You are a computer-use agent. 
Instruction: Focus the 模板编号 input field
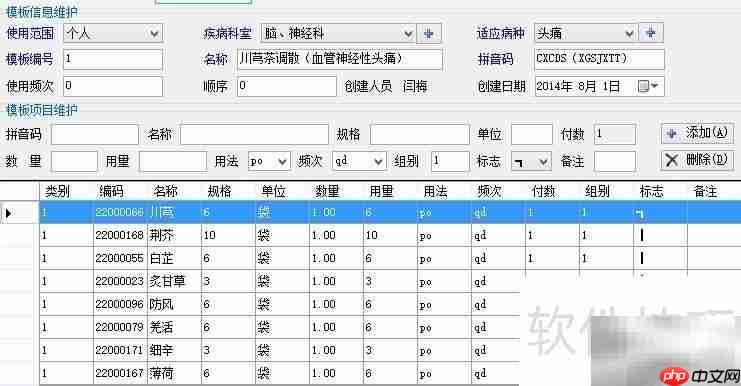(x=112, y=60)
